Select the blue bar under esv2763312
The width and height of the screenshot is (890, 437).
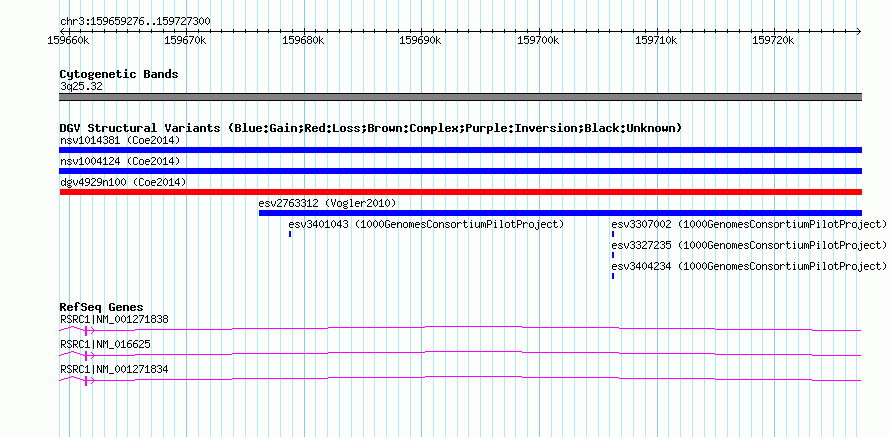click(x=560, y=213)
